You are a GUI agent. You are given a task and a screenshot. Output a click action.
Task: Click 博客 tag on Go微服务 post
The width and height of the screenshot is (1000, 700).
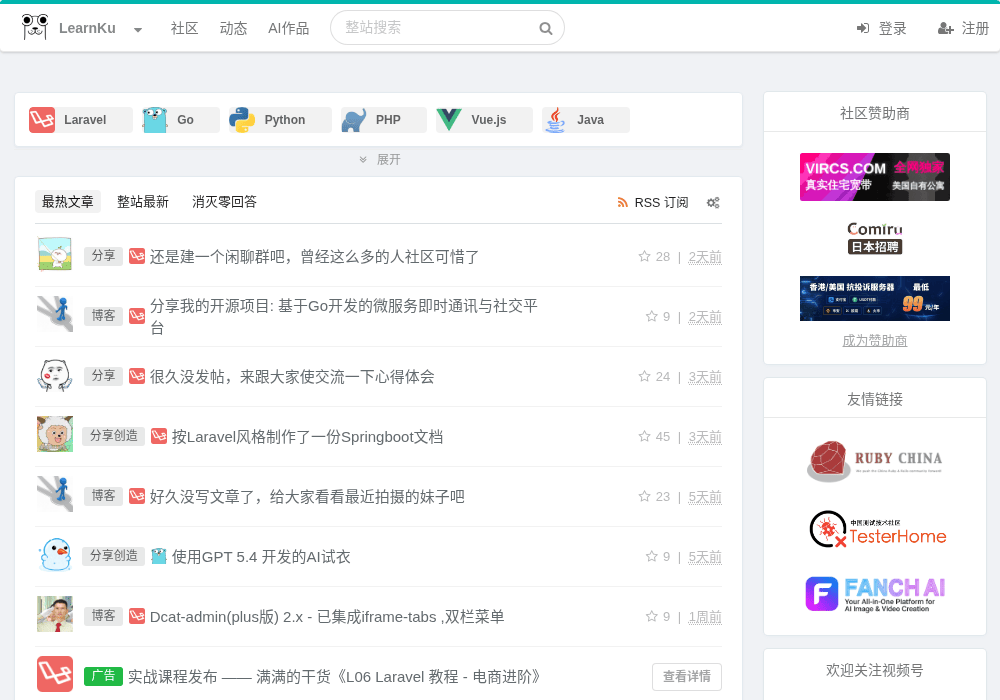tap(103, 316)
